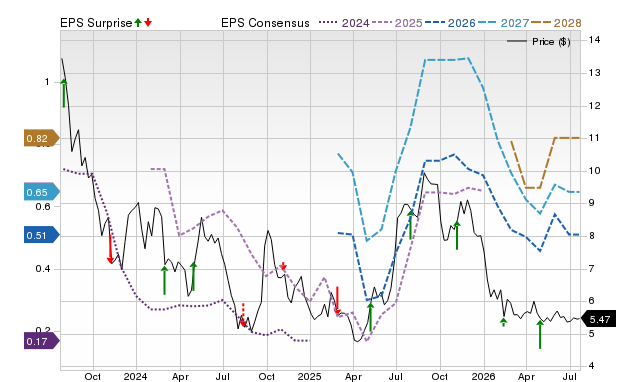Click the dotted red surprise arrow after July 2024
Screen dimensions: 640x382
tap(243, 315)
